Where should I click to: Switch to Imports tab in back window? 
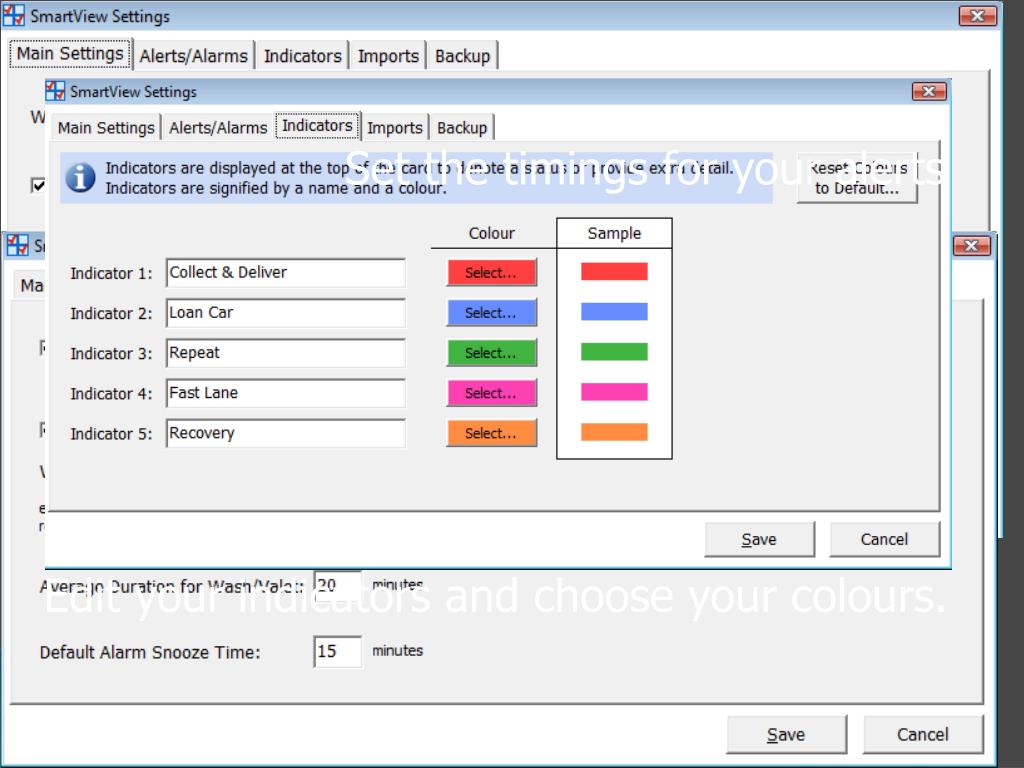tap(388, 56)
